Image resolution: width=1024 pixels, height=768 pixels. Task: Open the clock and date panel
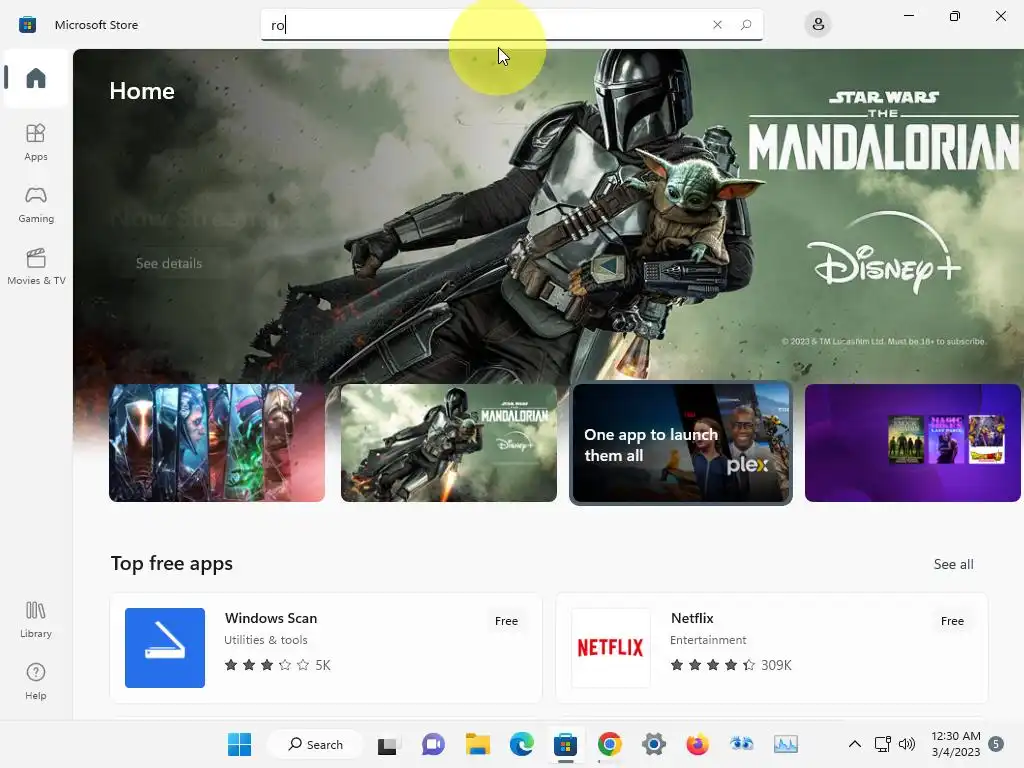[x=955, y=744]
